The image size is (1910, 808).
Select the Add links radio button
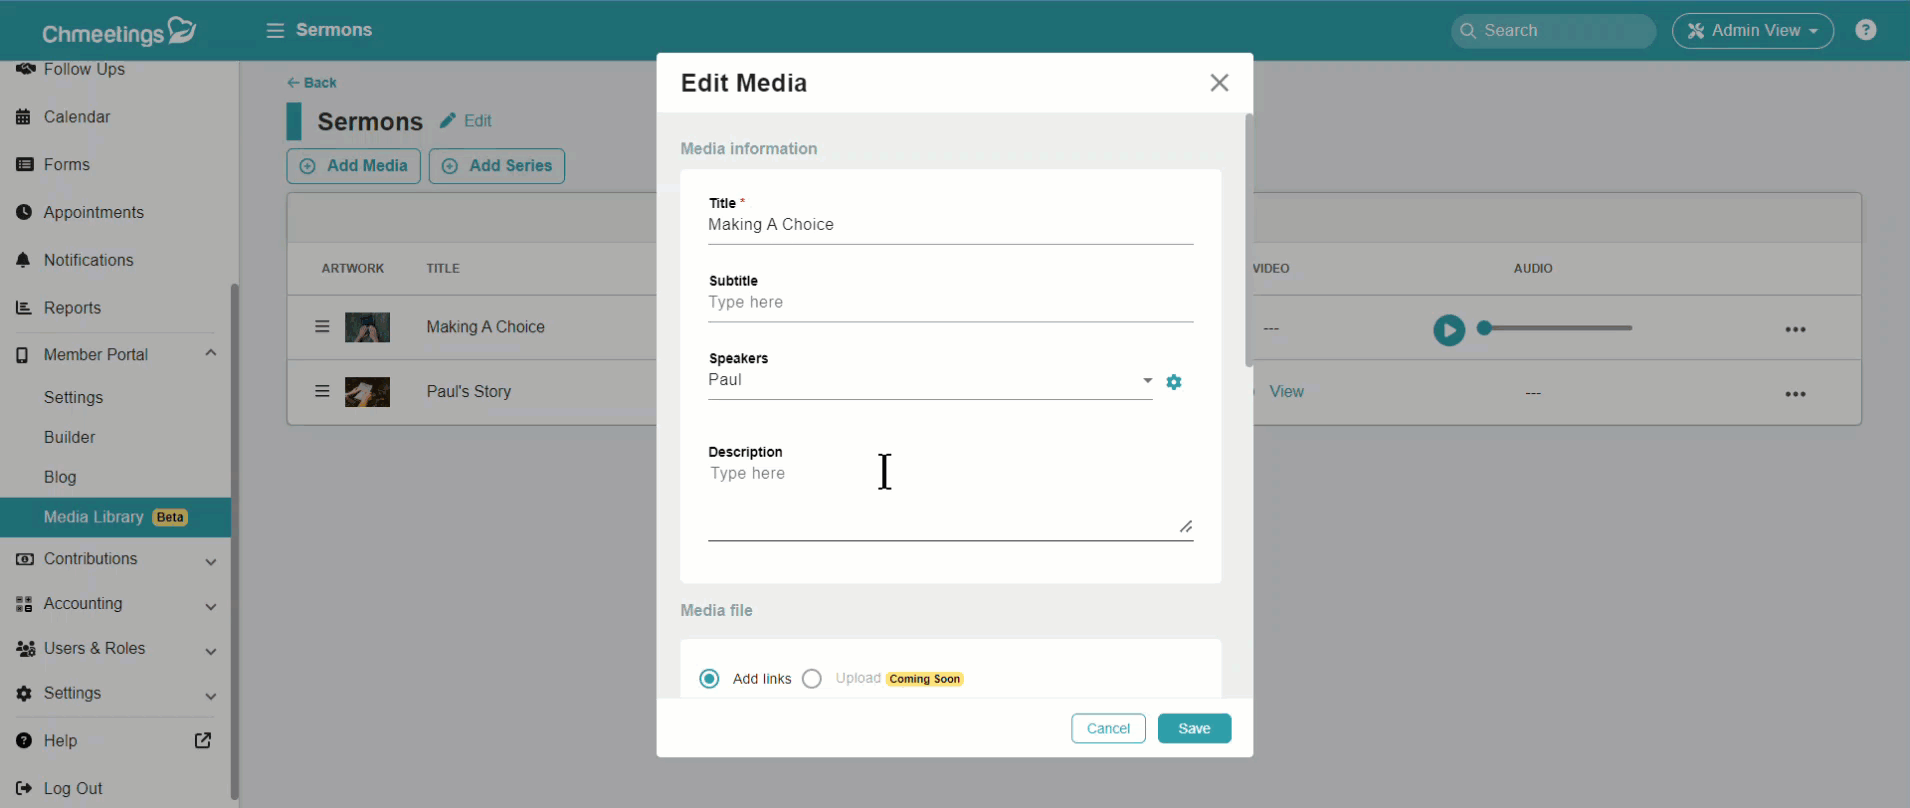[709, 679]
